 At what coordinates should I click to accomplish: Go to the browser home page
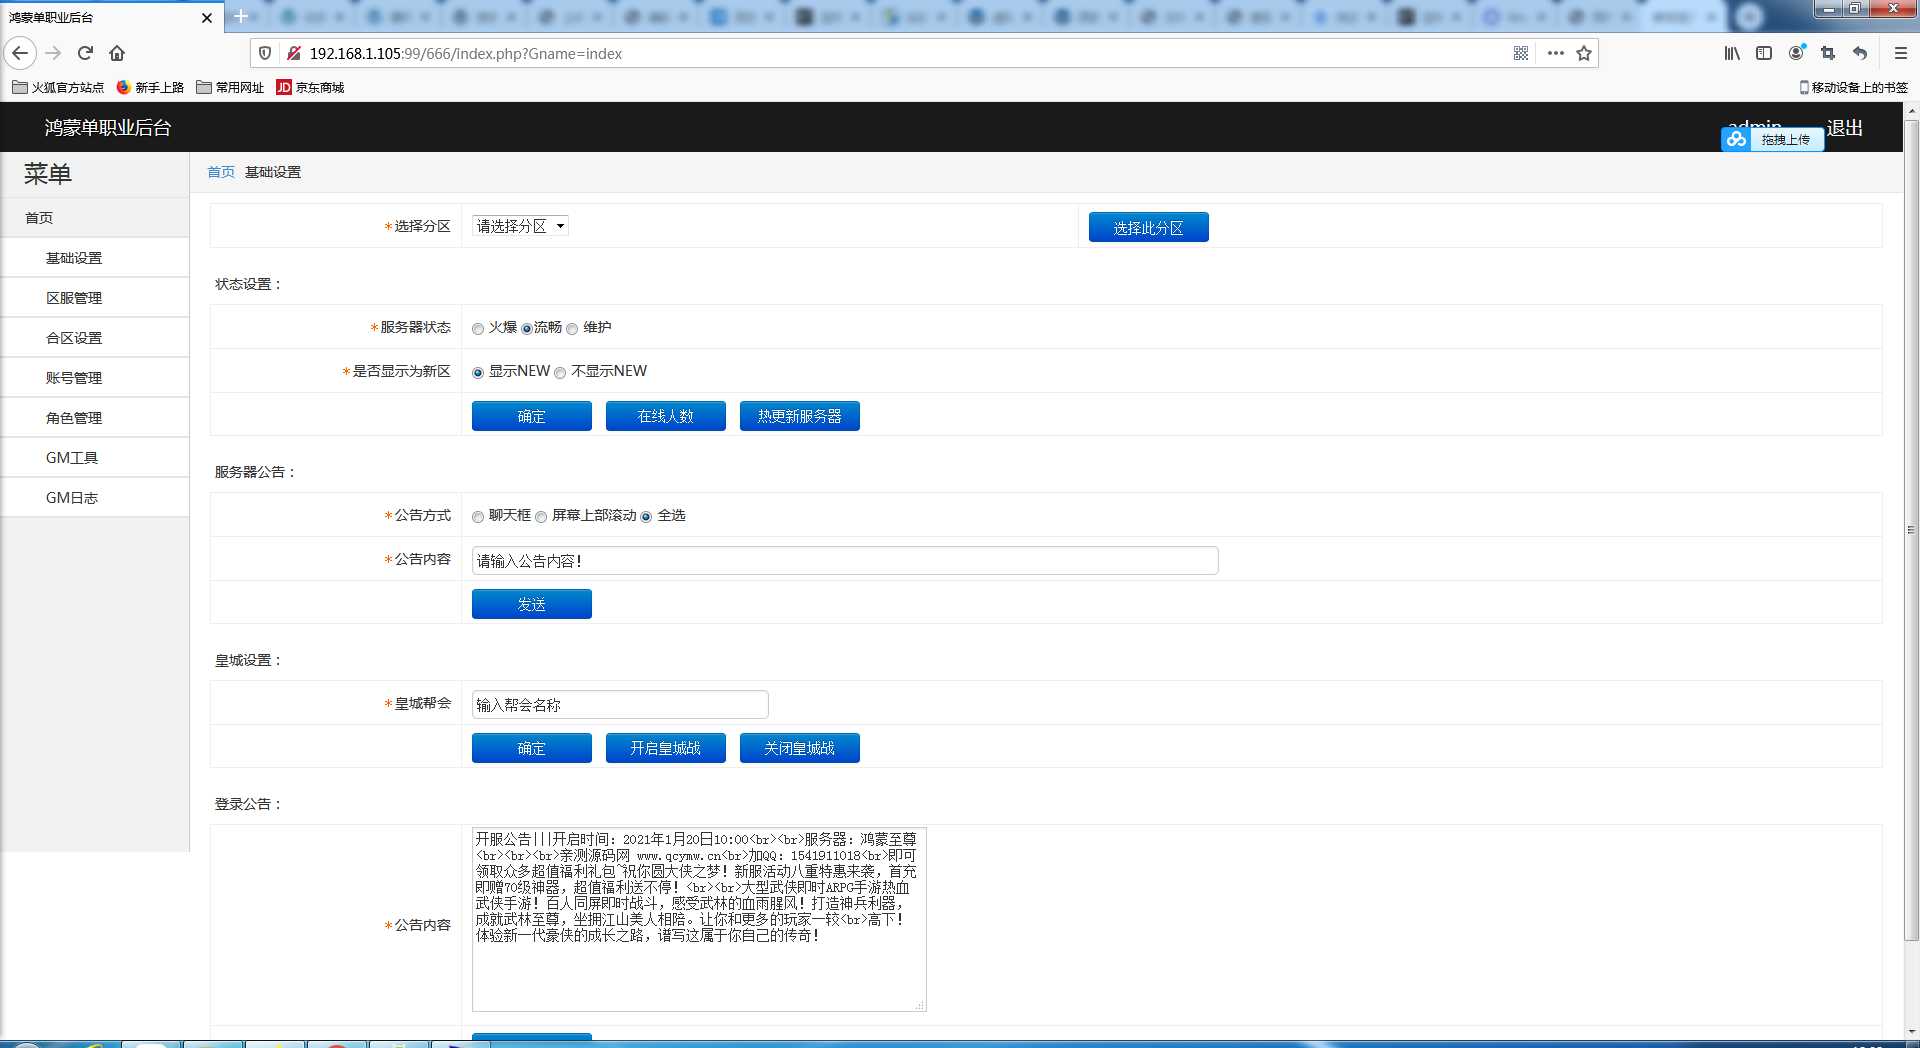pos(117,53)
